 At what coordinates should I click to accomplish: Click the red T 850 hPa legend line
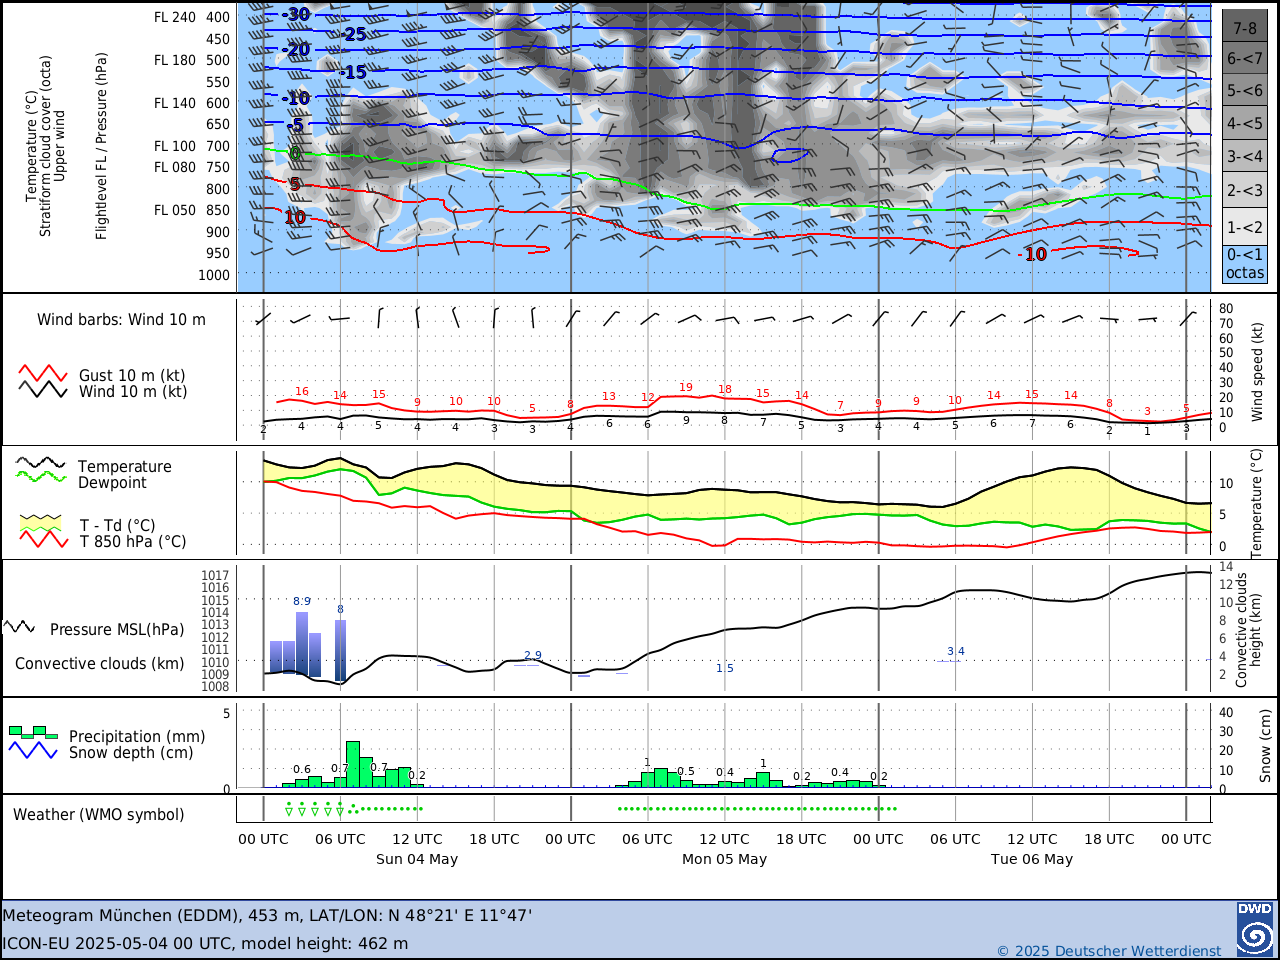click(43, 539)
